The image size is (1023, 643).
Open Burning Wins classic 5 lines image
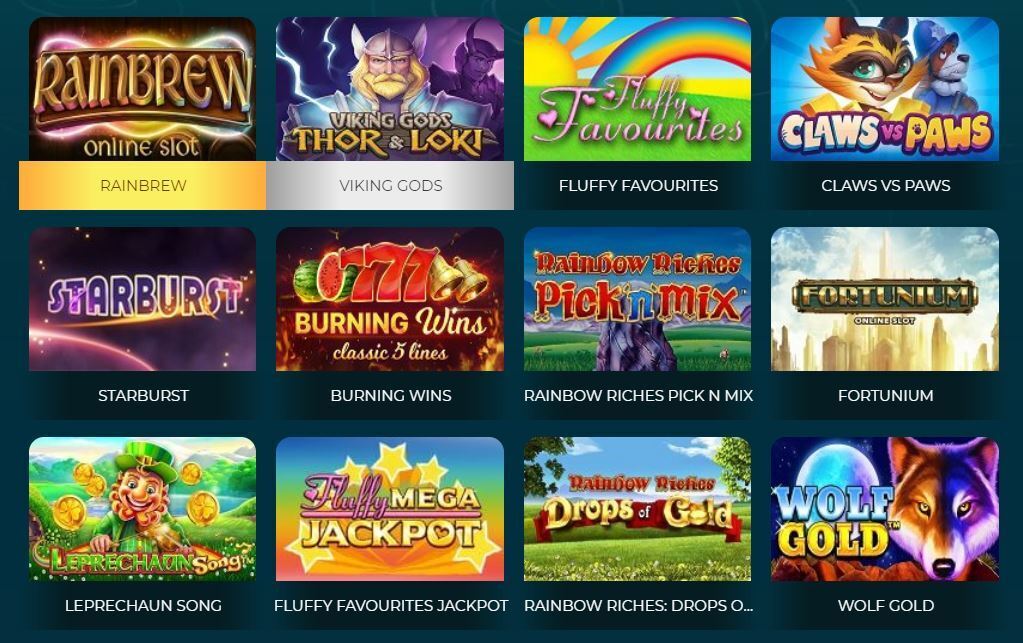coord(390,299)
